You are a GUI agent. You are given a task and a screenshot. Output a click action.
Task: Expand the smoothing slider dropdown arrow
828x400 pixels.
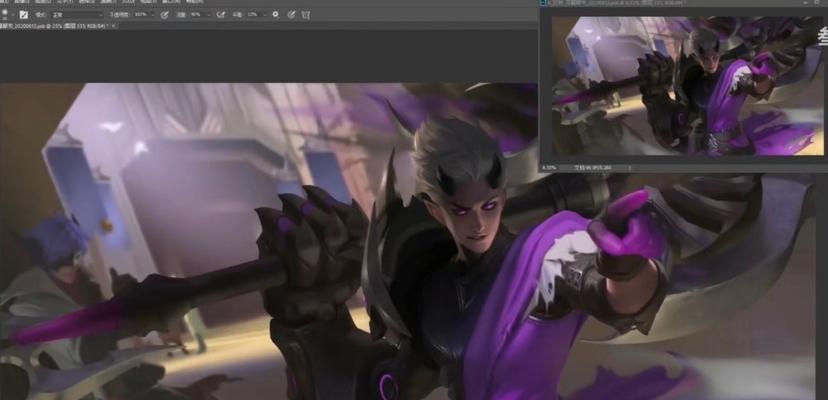pos(265,15)
